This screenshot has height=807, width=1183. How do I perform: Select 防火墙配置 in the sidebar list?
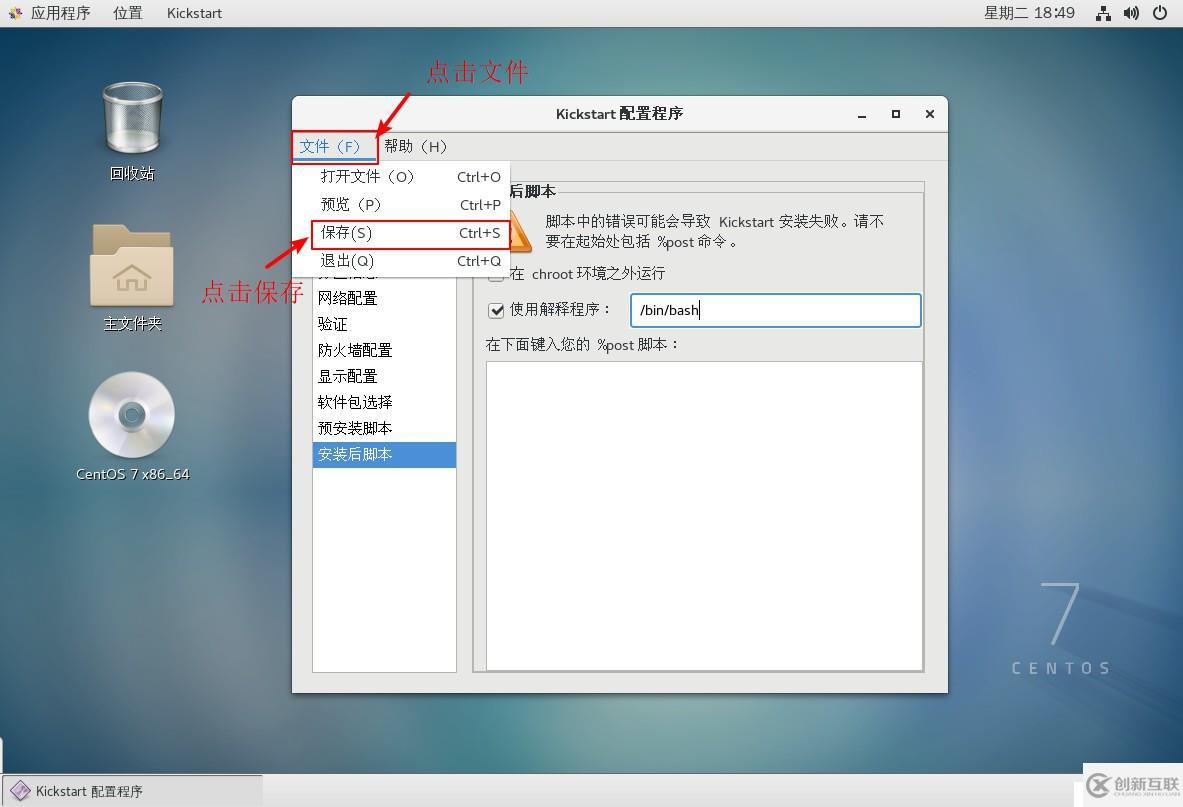tap(384, 350)
